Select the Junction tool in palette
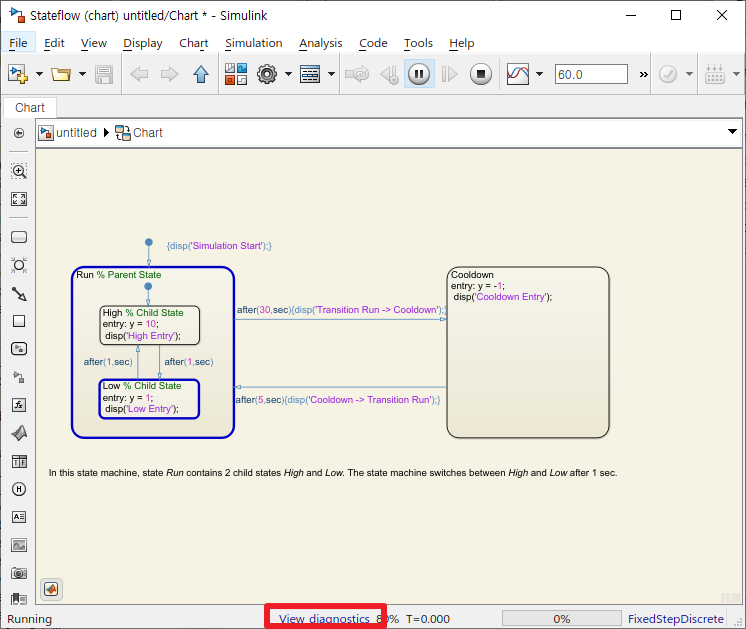This screenshot has height=629, width=746. 19,265
